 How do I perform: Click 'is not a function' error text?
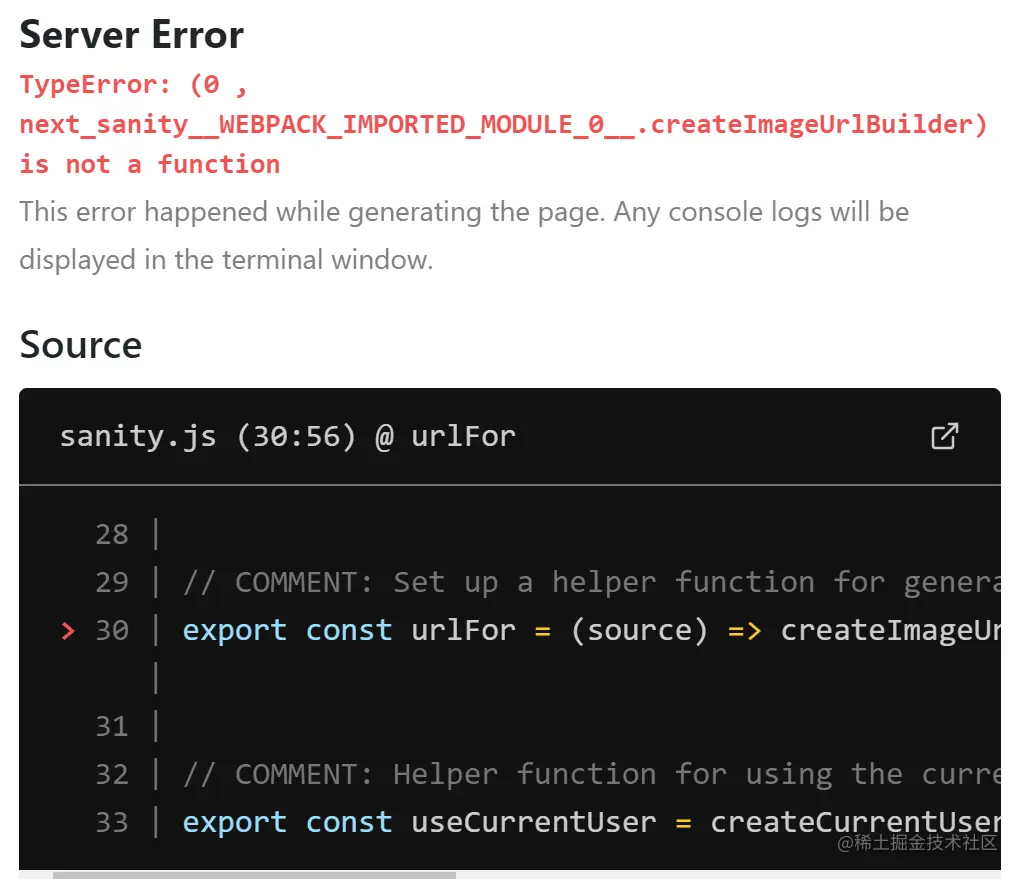click(x=150, y=165)
